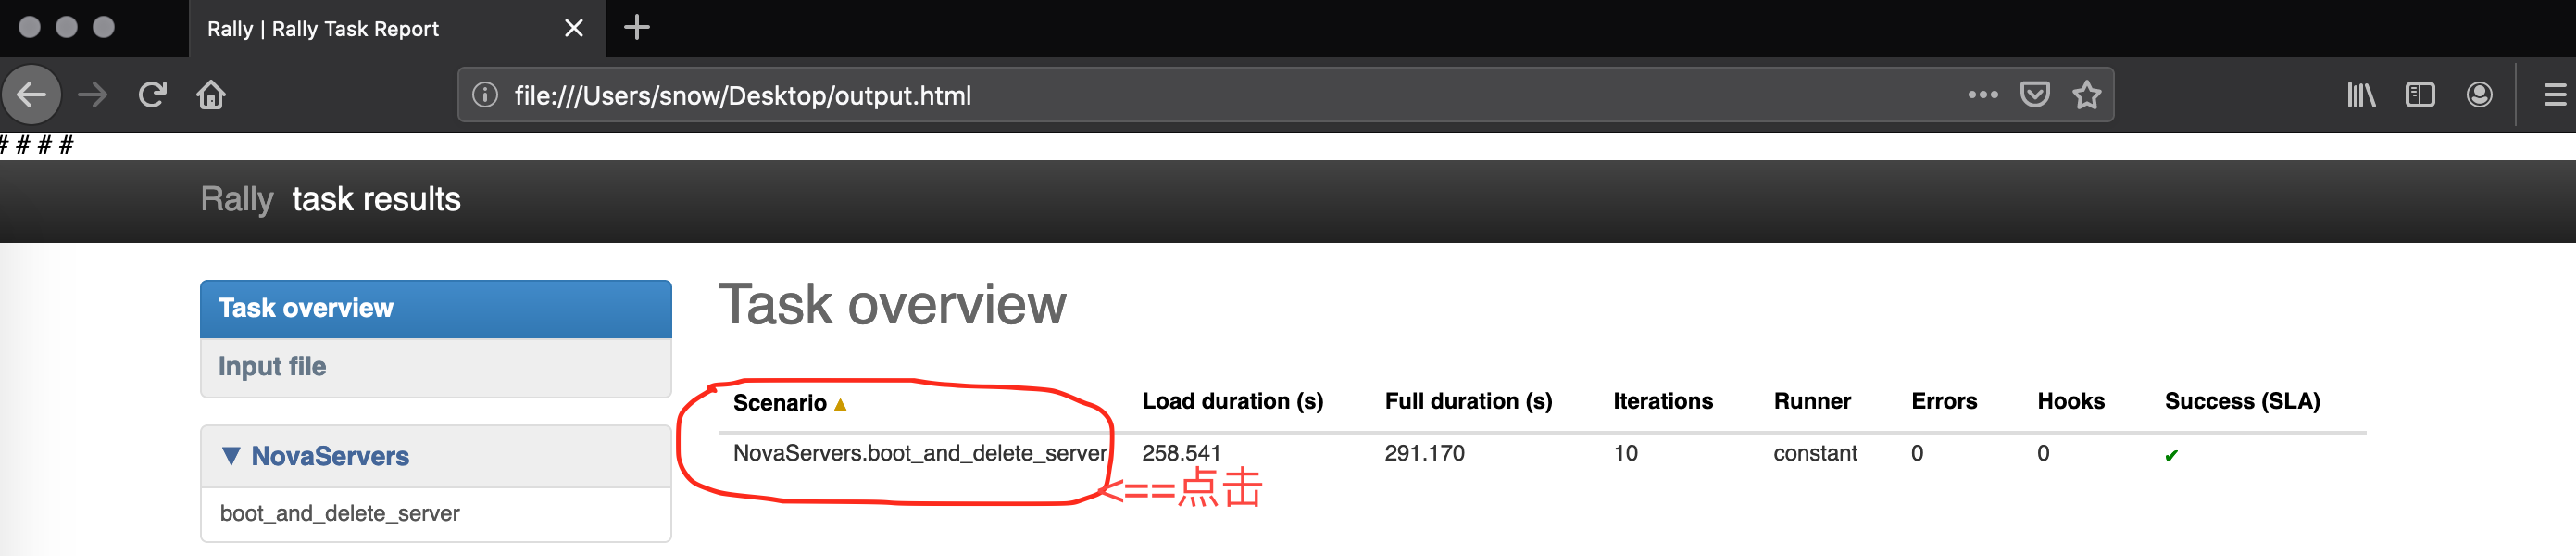Open the NovaServers.boot_and_delete_server scenario row
The width and height of the screenshot is (2576, 556).
click(919, 453)
